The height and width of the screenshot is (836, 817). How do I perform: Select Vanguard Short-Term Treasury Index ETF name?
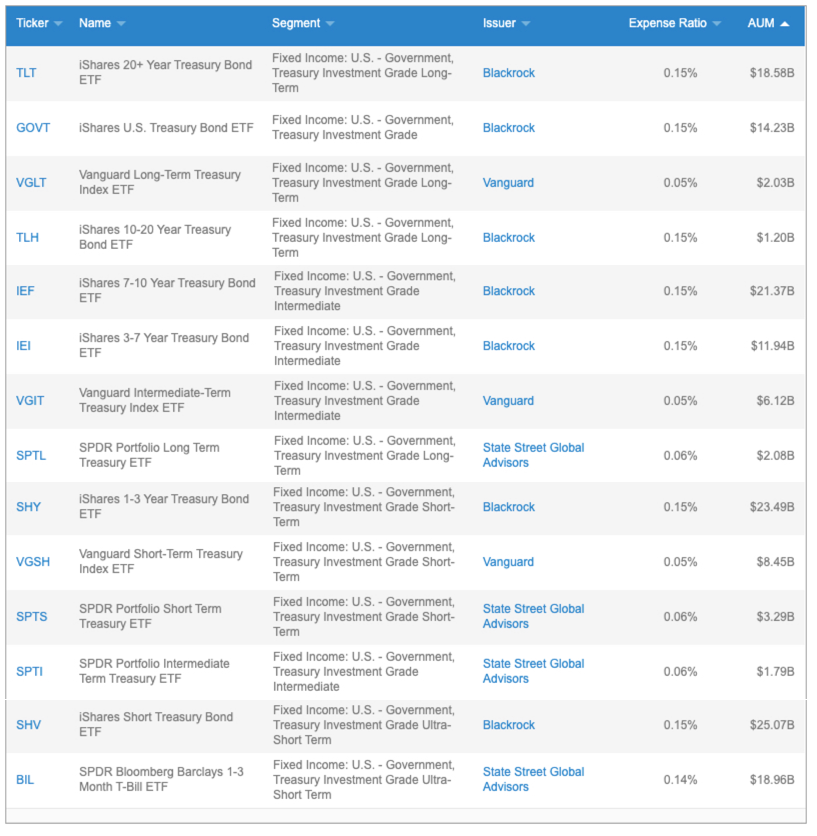[x=161, y=561]
